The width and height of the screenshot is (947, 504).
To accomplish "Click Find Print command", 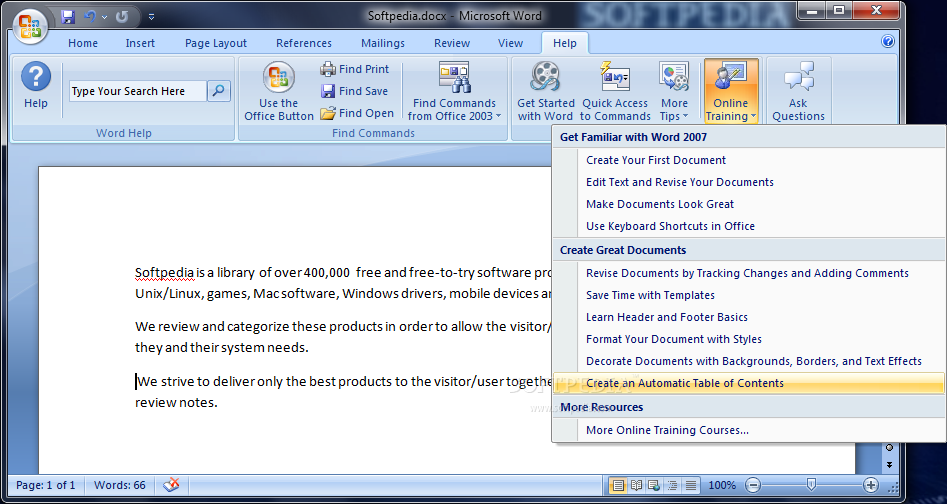I will click(x=355, y=69).
